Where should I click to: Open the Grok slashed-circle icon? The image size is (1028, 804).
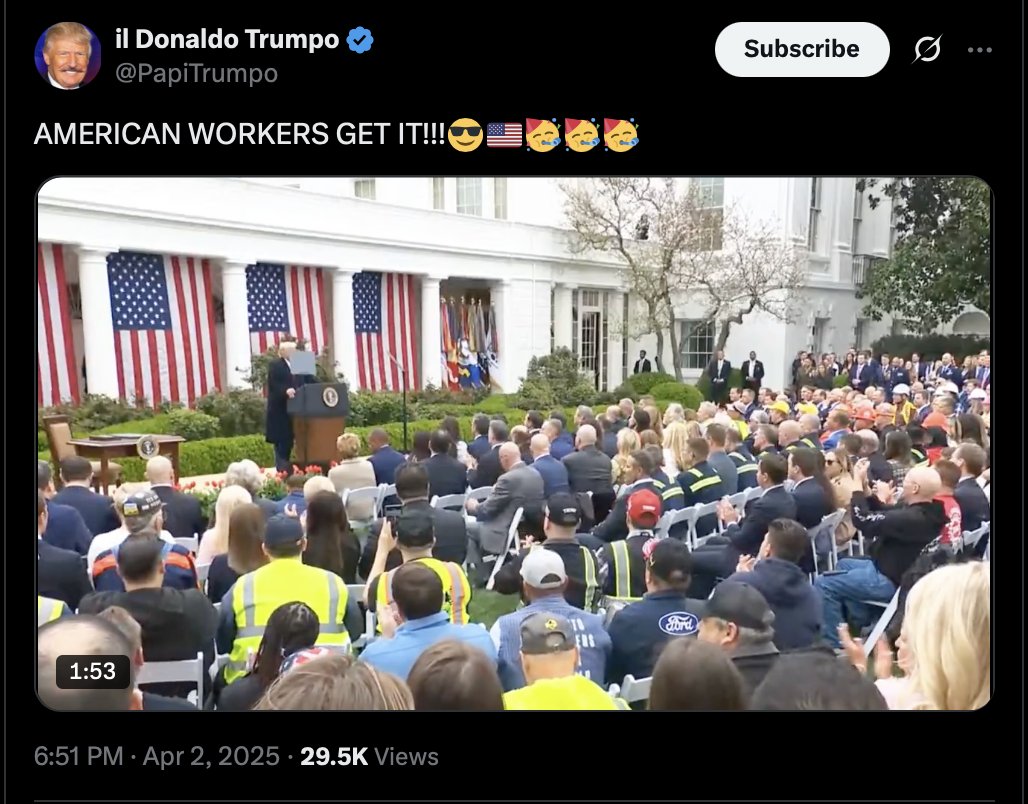[x=926, y=49]
